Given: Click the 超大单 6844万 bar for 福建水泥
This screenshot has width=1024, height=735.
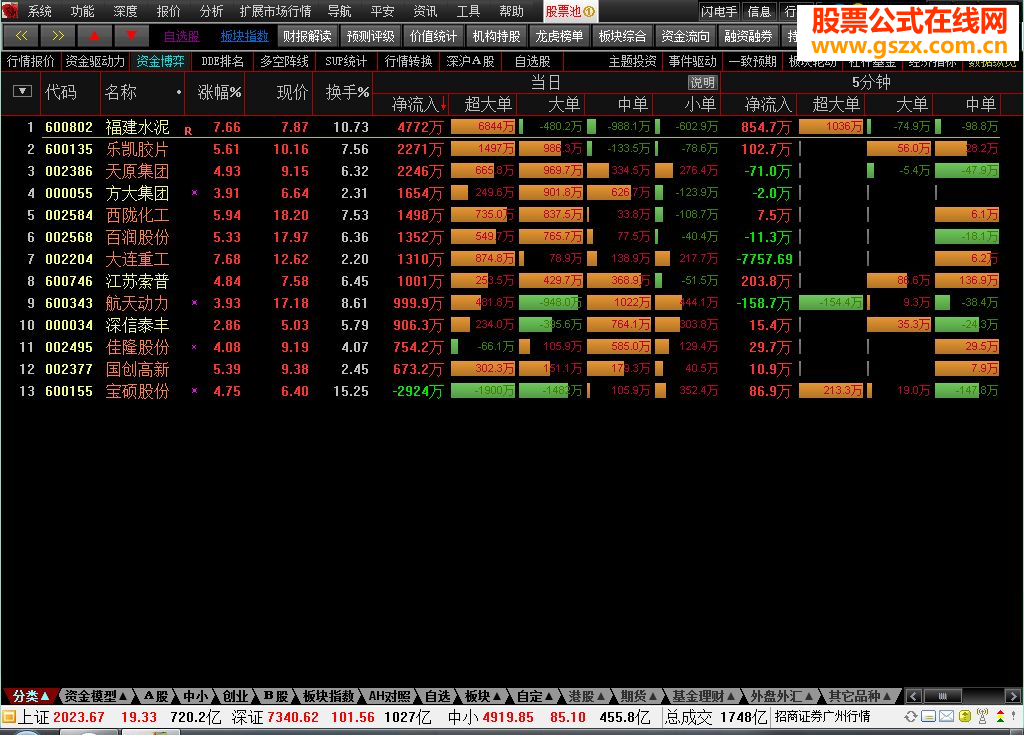Looking at the screenshot, I should (483, 126).
